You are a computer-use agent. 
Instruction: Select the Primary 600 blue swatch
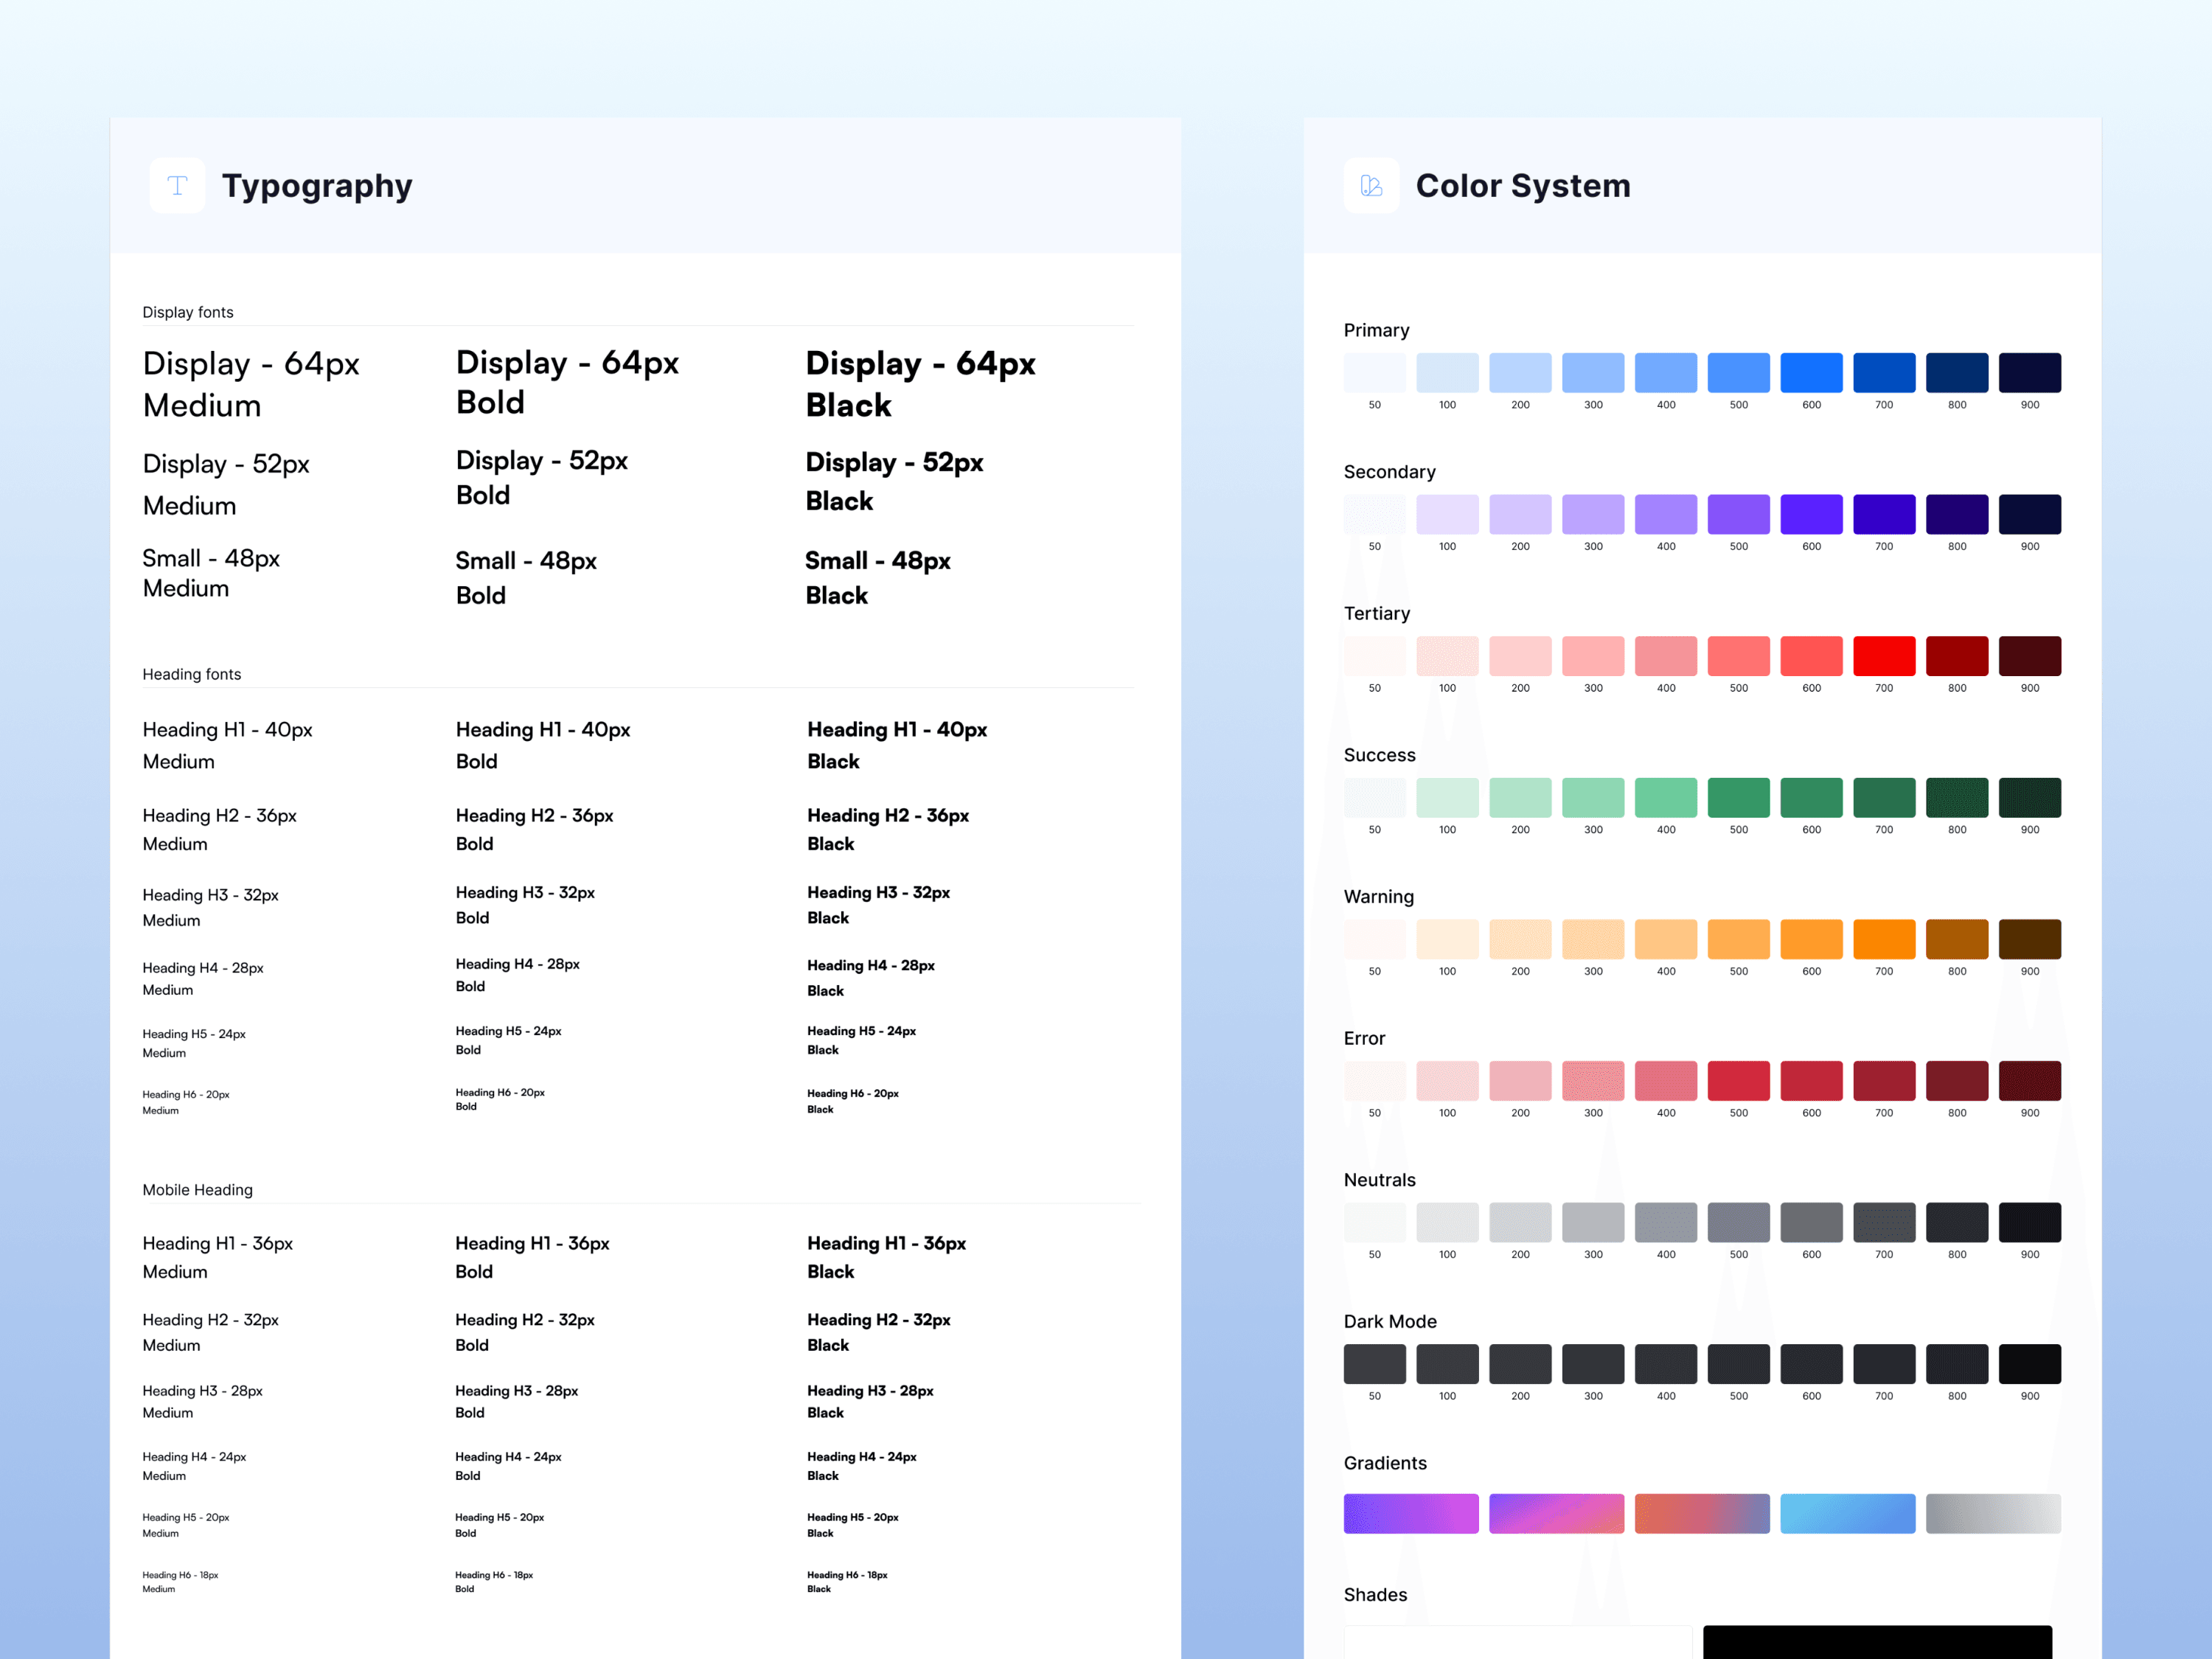point(1811,372)
